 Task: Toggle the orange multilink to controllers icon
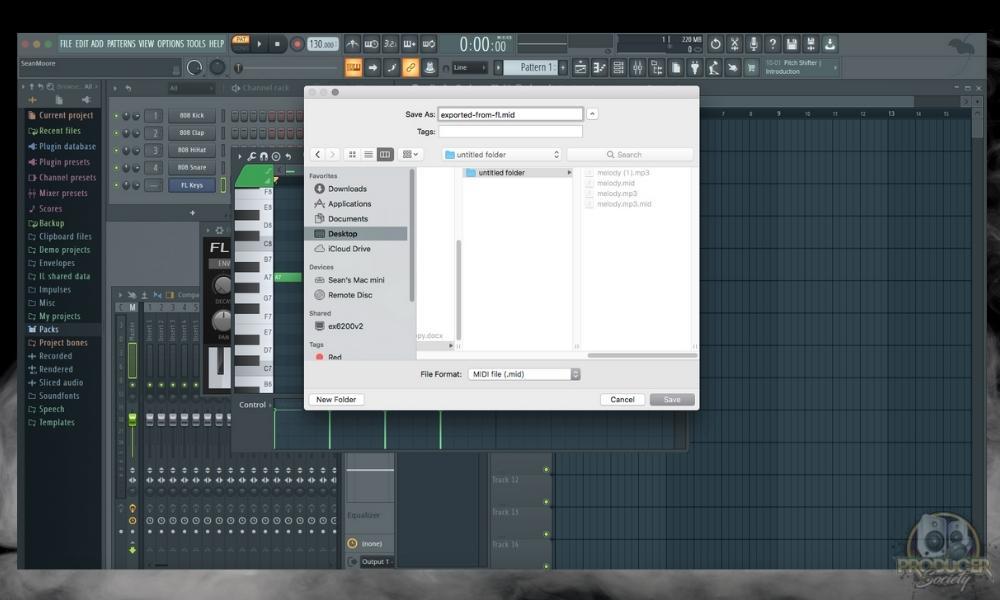(411, 68)
